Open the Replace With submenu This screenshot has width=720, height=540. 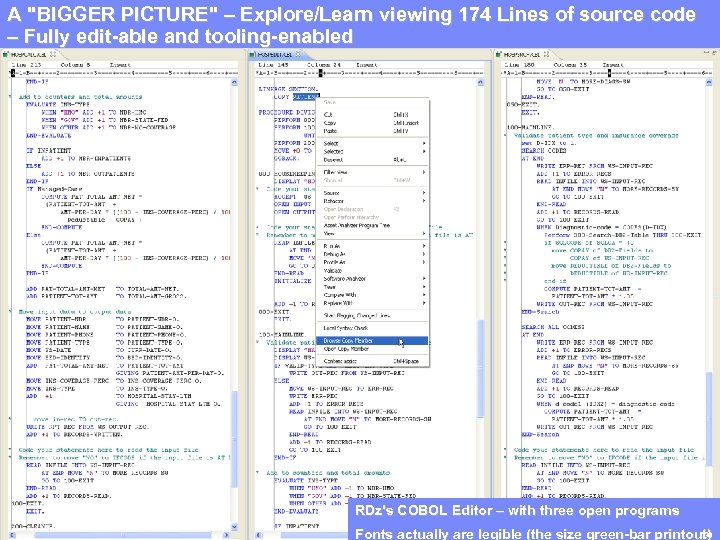372,303
